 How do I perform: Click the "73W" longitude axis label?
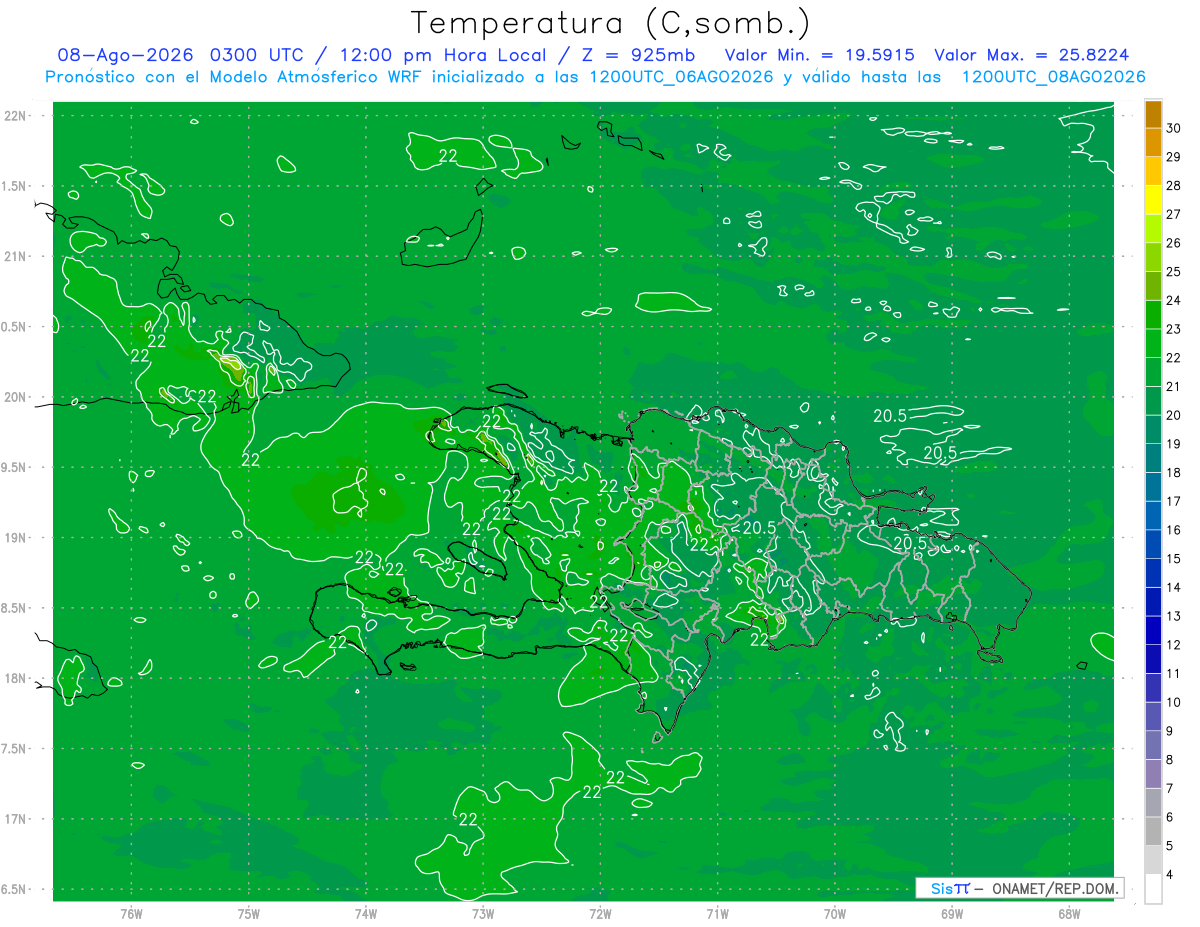point(483,914)
